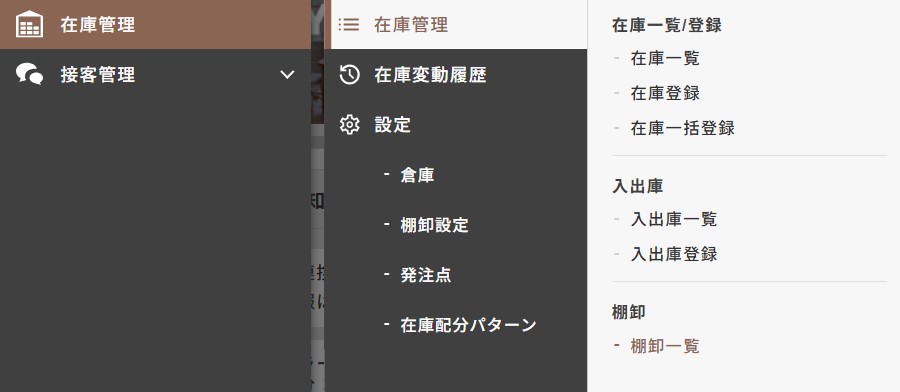
Task: Go to 在庫一覧 link
Action: (665, 59)
